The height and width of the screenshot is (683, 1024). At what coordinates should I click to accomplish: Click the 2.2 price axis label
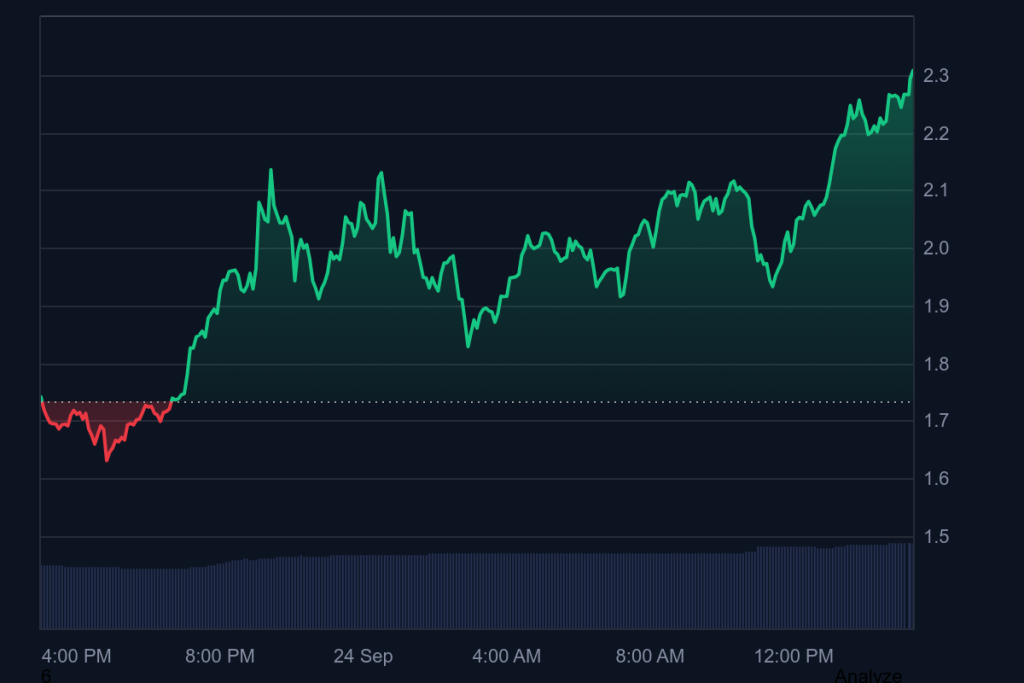click(x=936, y=134)
